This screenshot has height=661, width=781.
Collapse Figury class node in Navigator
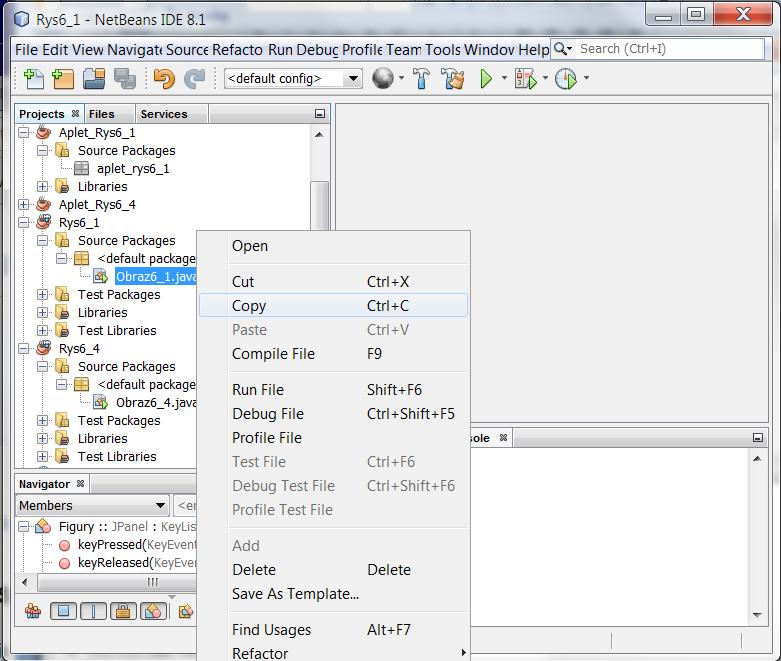(24, 527)
